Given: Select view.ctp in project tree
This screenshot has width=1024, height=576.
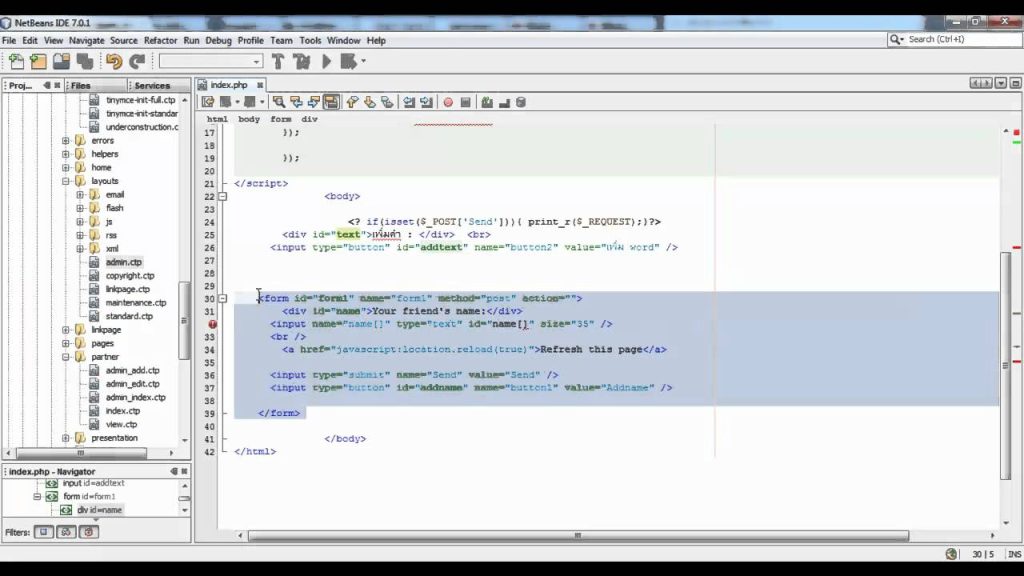Looking at the screenshot, I should [121, 424].
